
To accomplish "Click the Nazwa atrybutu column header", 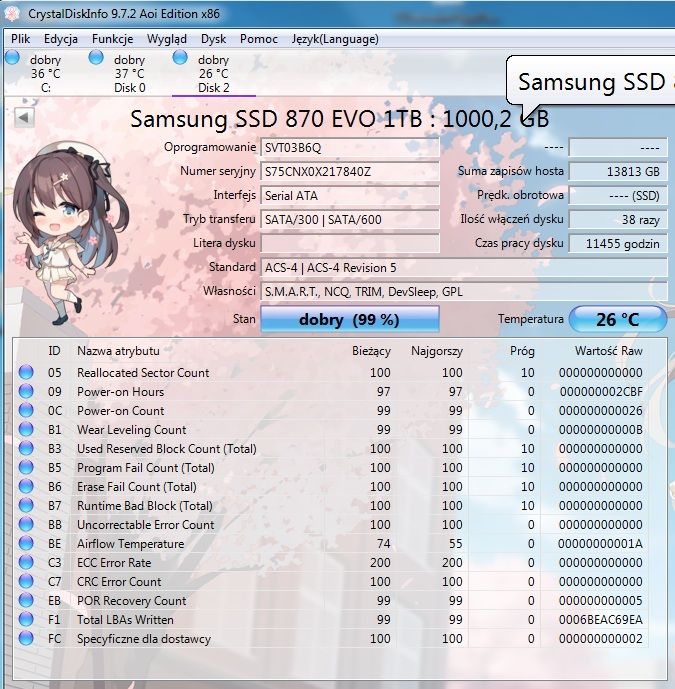I will pyautogui.click(x=118, y=351).
